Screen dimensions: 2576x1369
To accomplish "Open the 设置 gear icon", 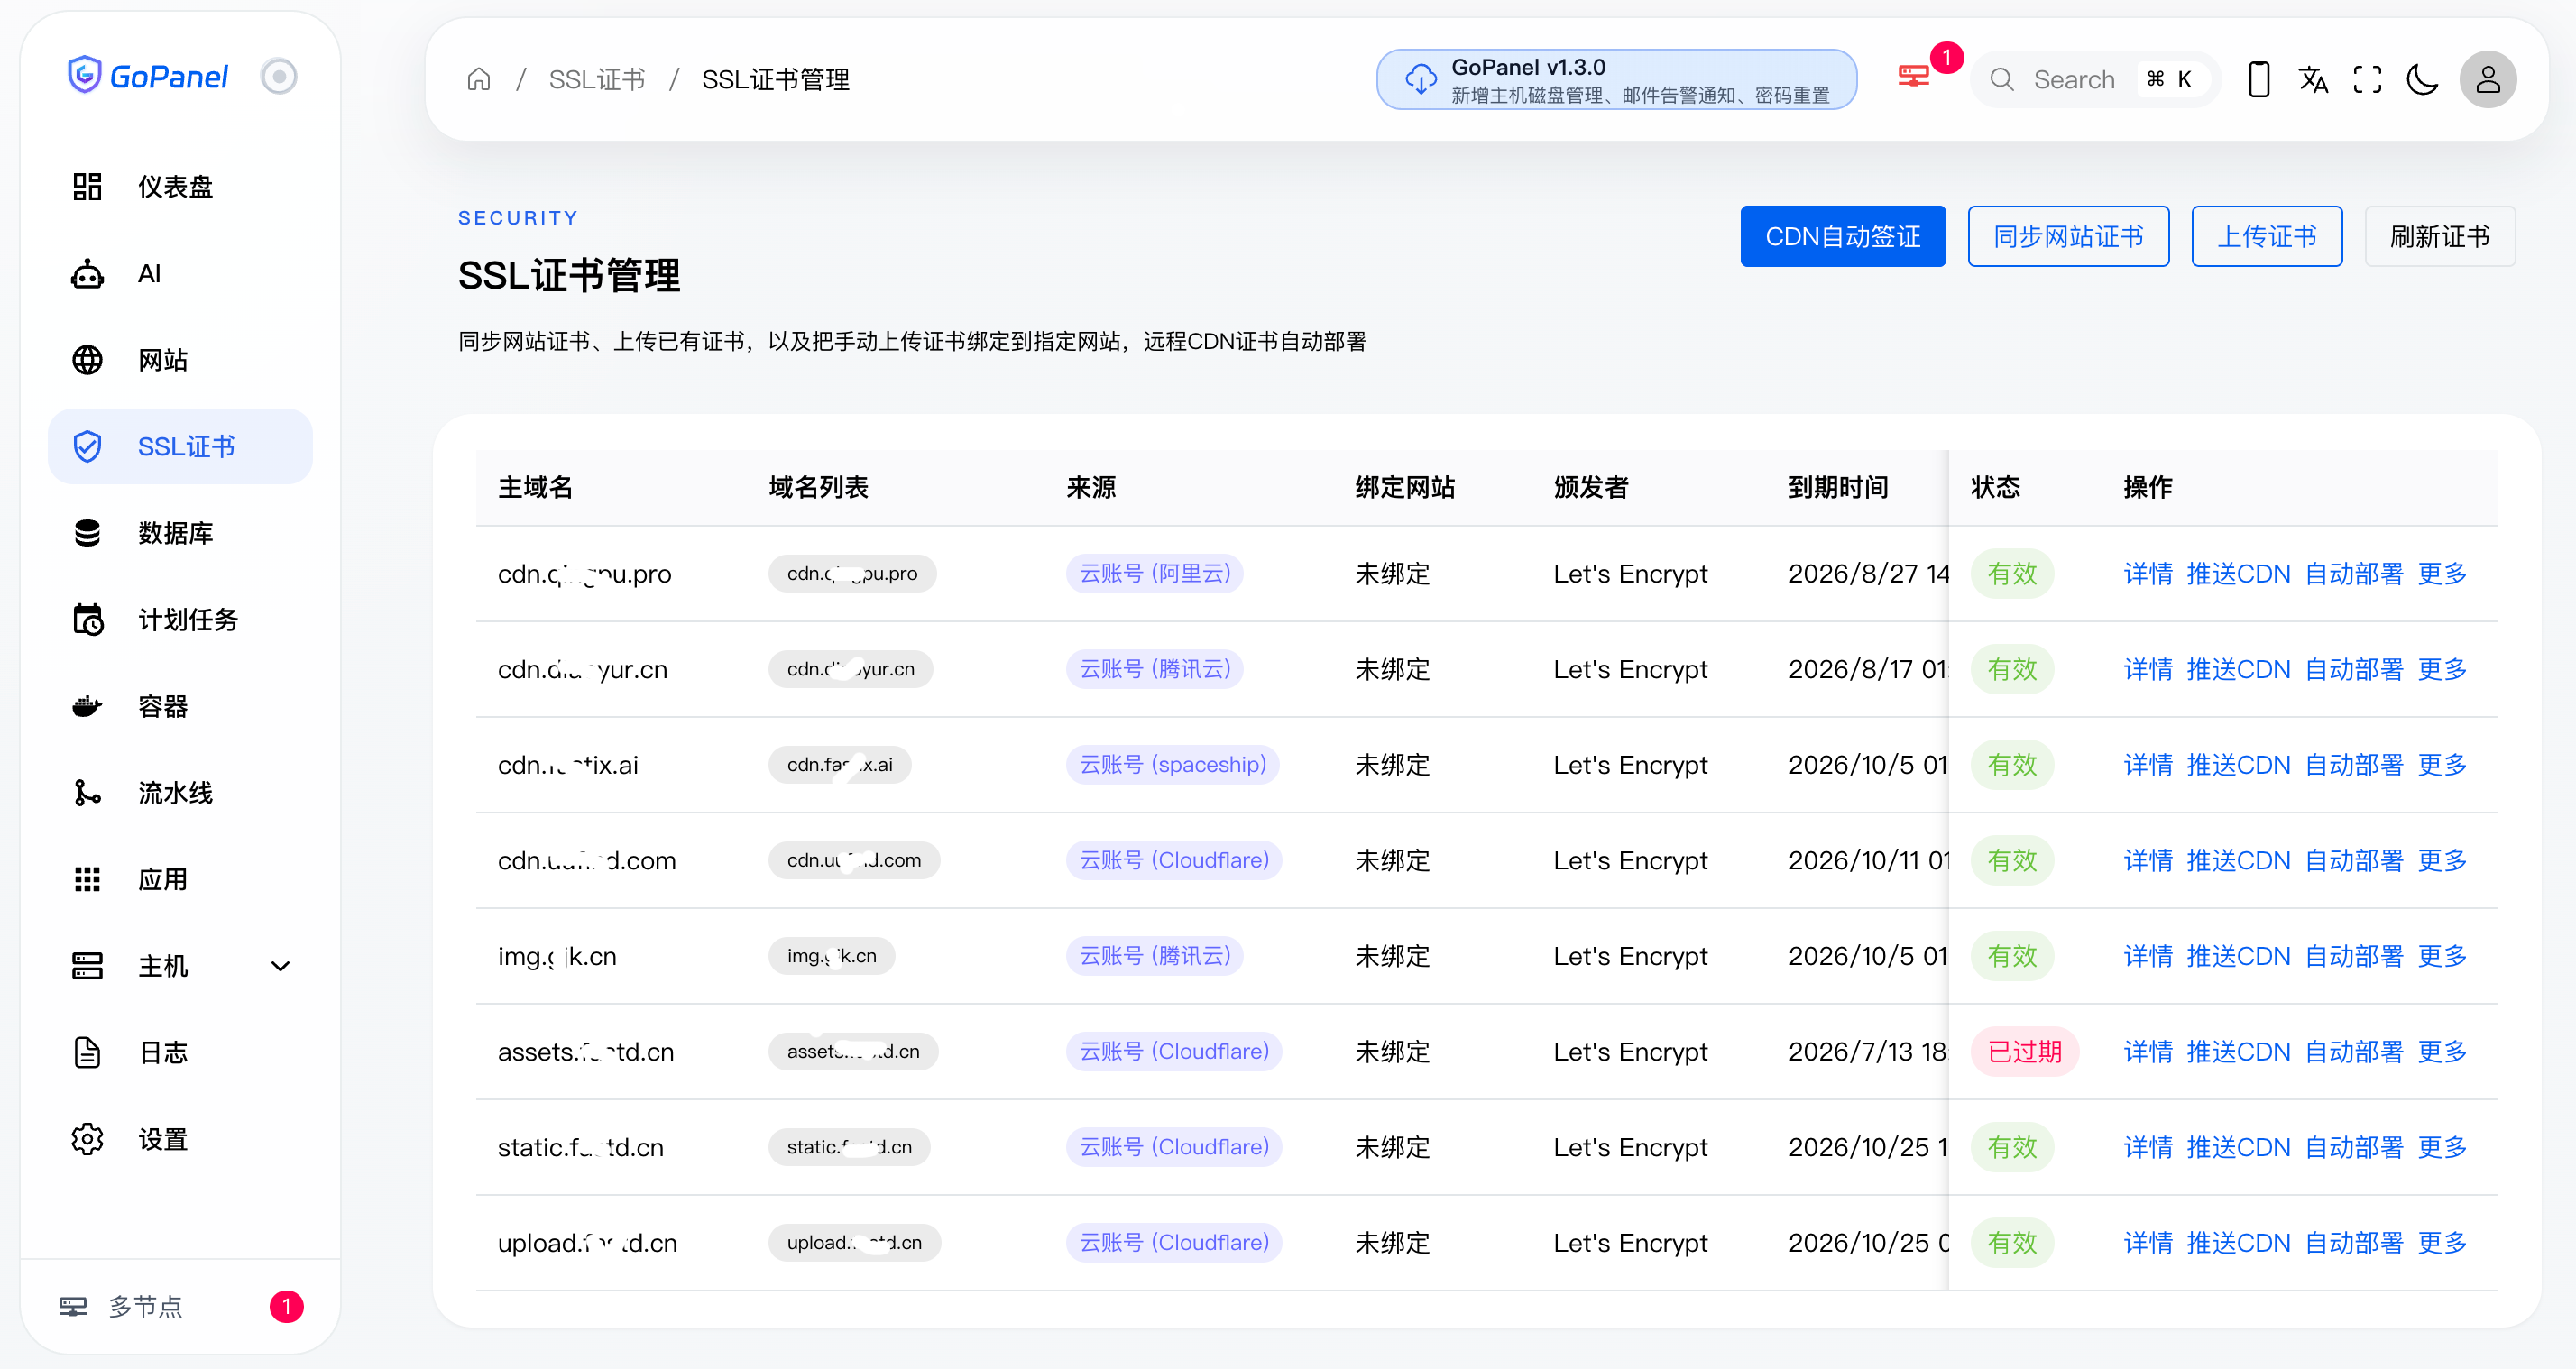I will tap(87, 1139).
